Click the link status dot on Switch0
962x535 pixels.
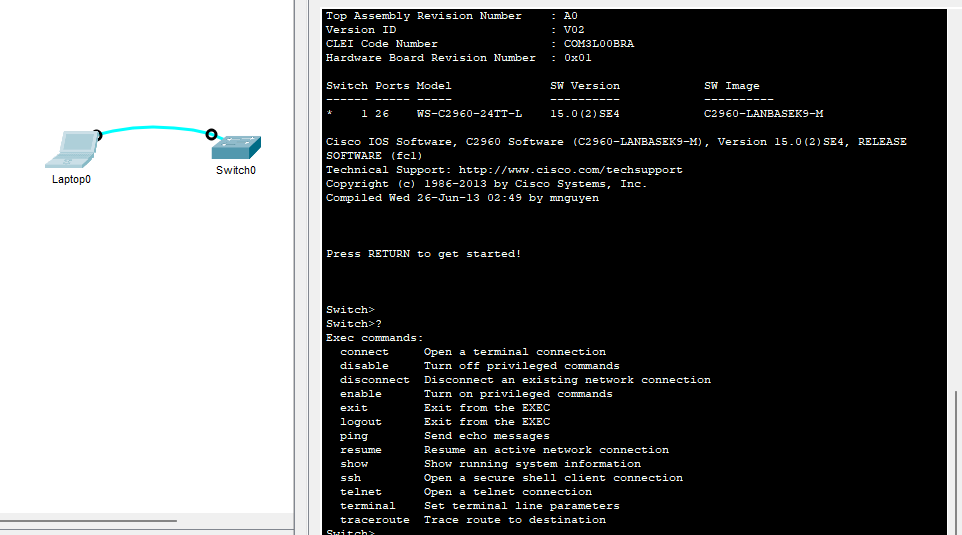point(211,134)
